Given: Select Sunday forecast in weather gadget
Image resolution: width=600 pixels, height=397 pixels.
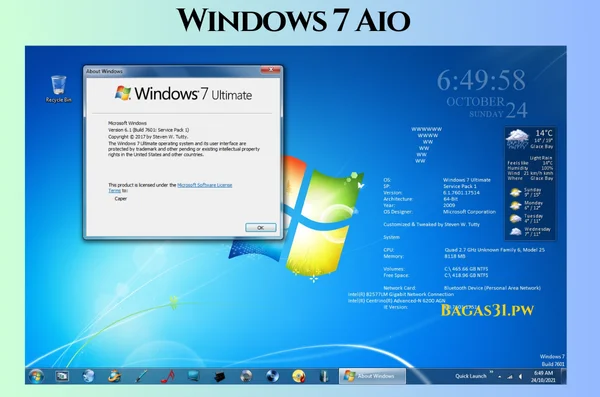Looking at the screenshot, I should 525,192.
